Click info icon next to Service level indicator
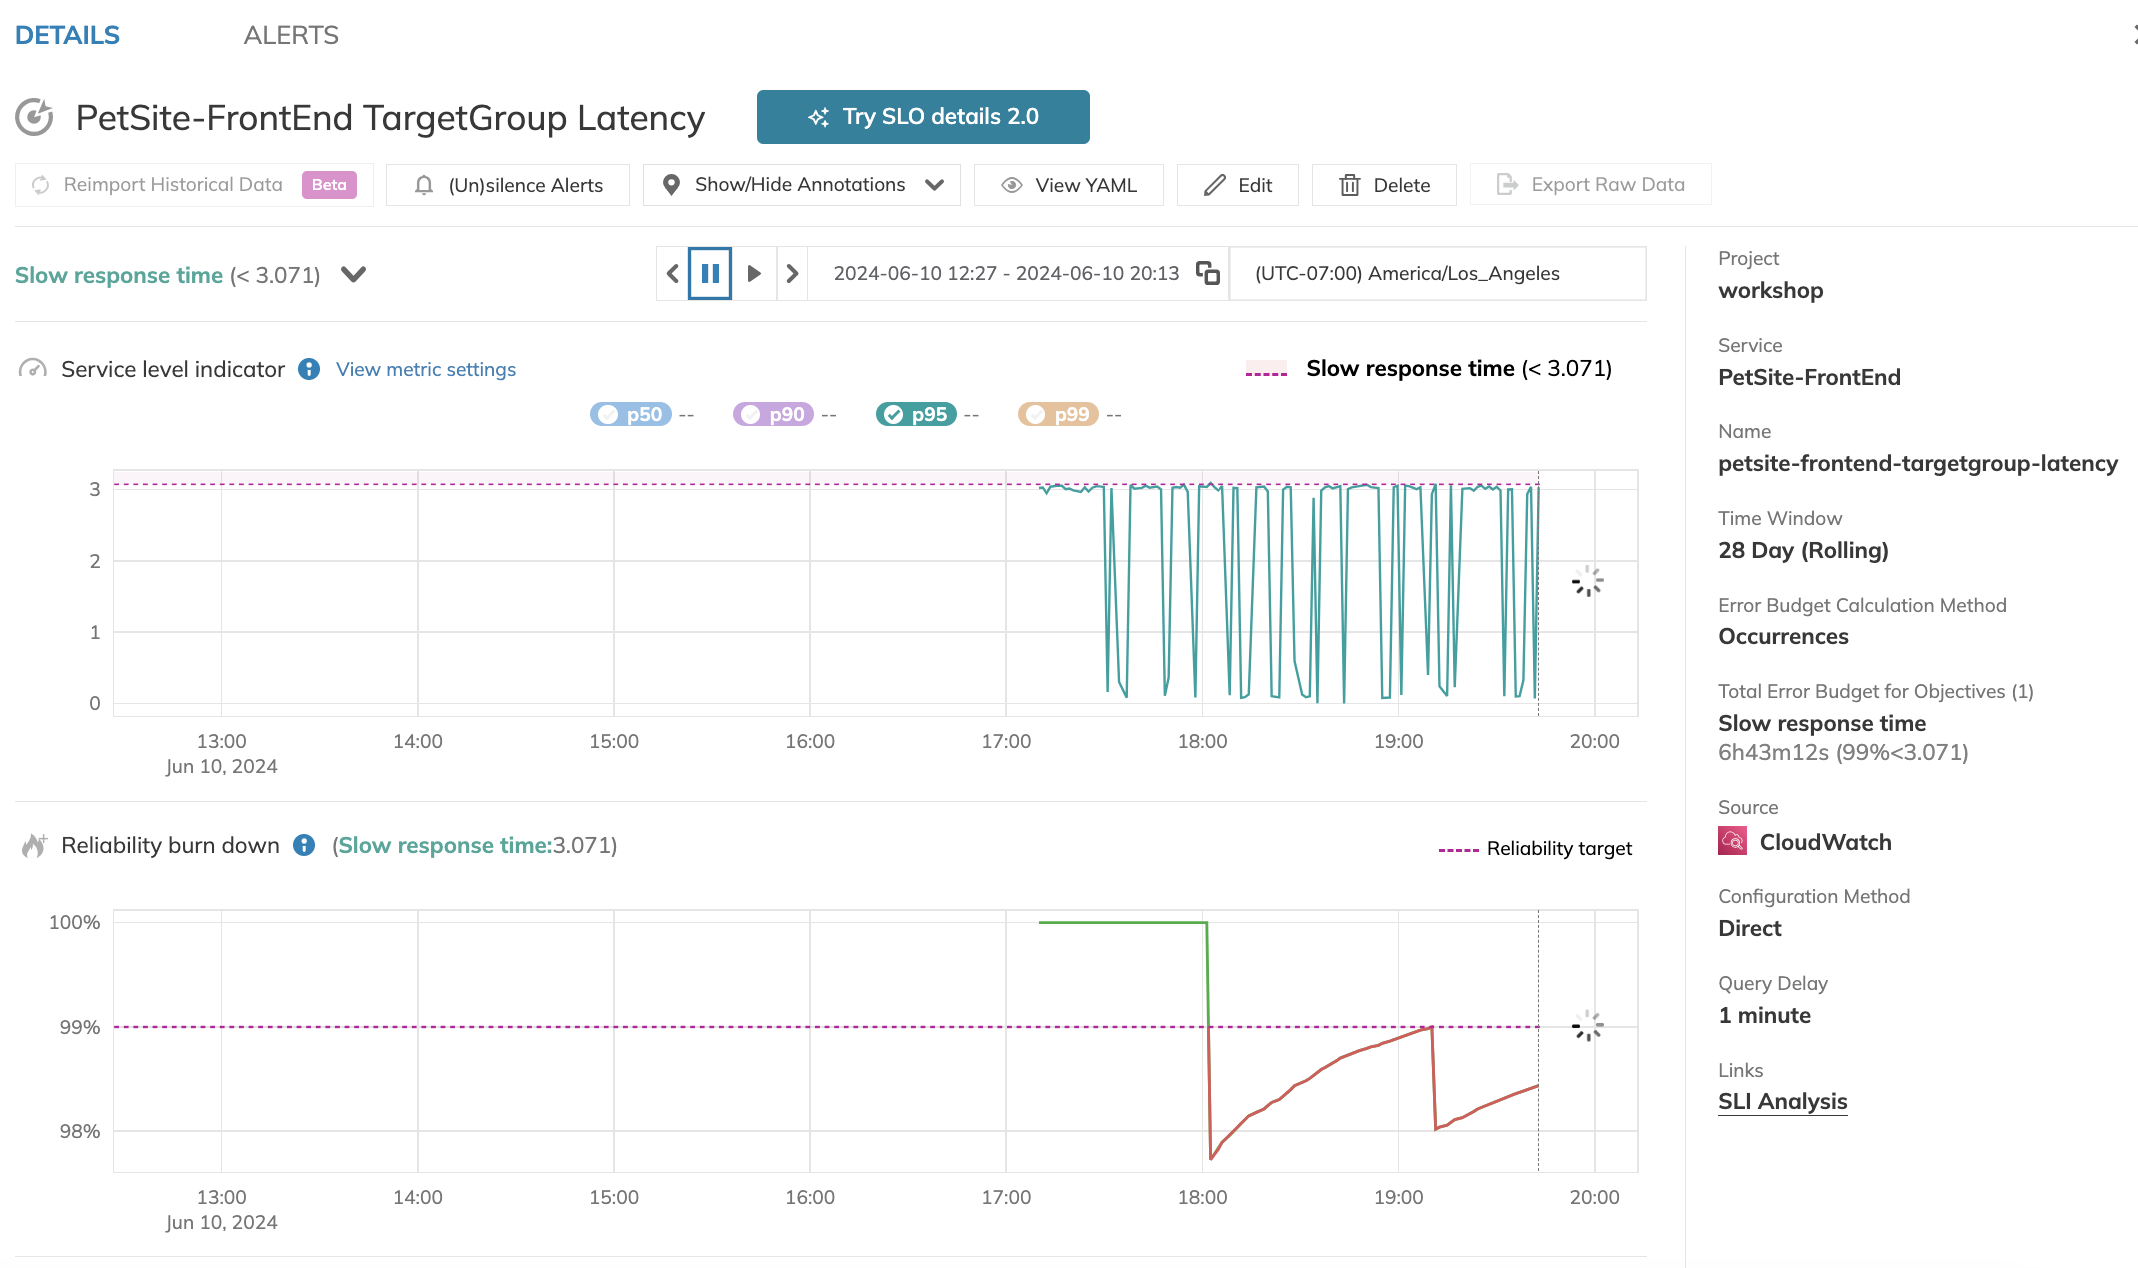This screenshot has width=2138, height=1268. (x=310, y=369)
